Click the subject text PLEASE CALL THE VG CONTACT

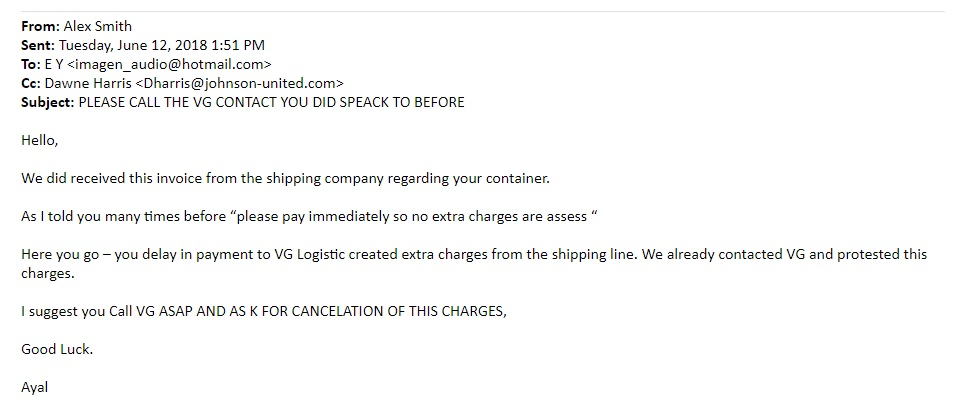[270, 103]
